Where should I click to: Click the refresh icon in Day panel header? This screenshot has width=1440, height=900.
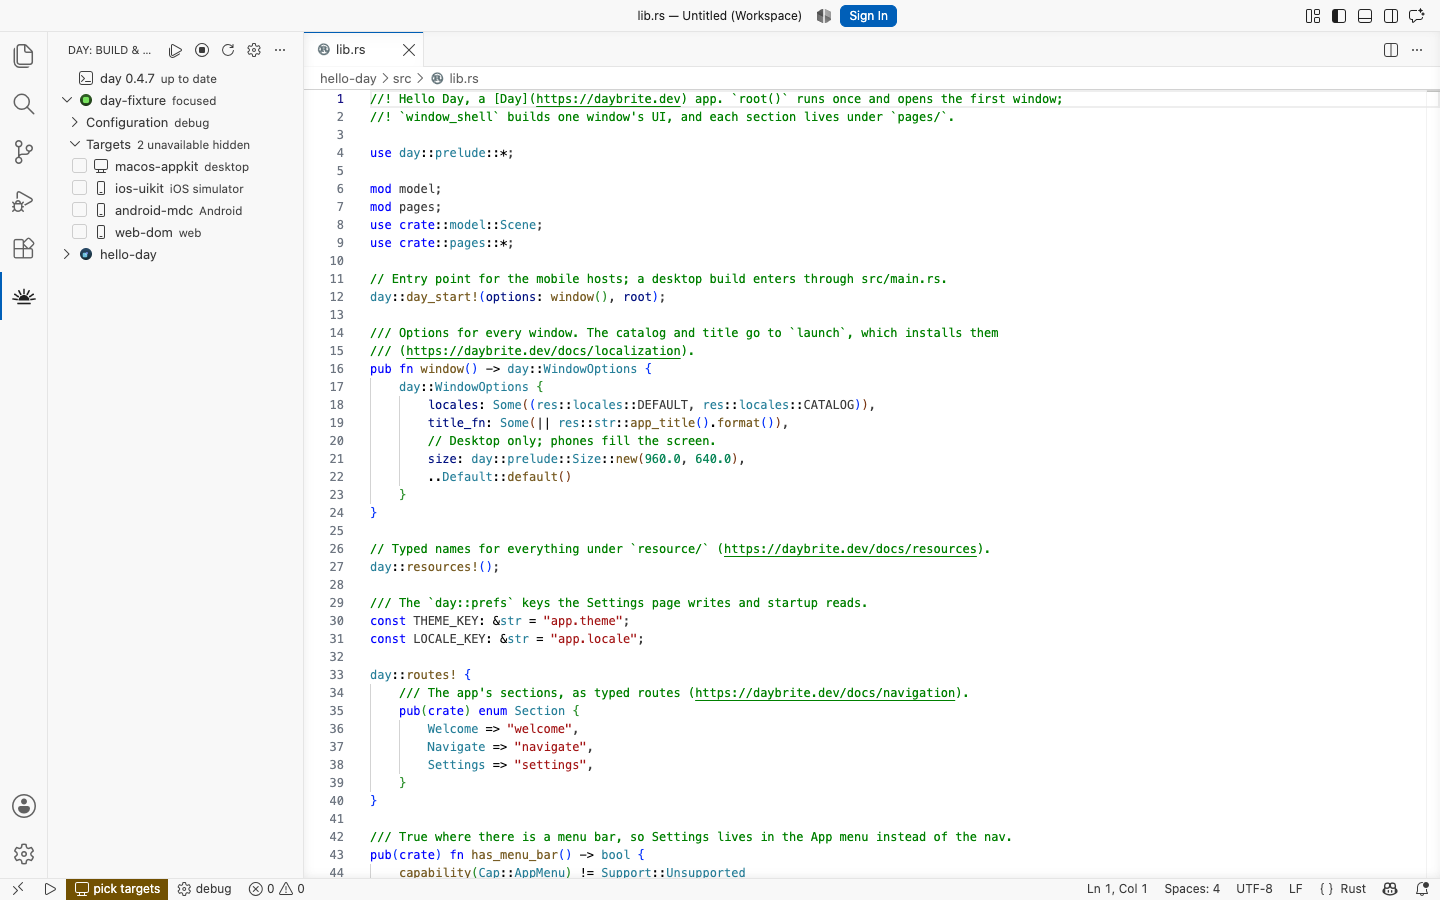[x=228, y=50]
